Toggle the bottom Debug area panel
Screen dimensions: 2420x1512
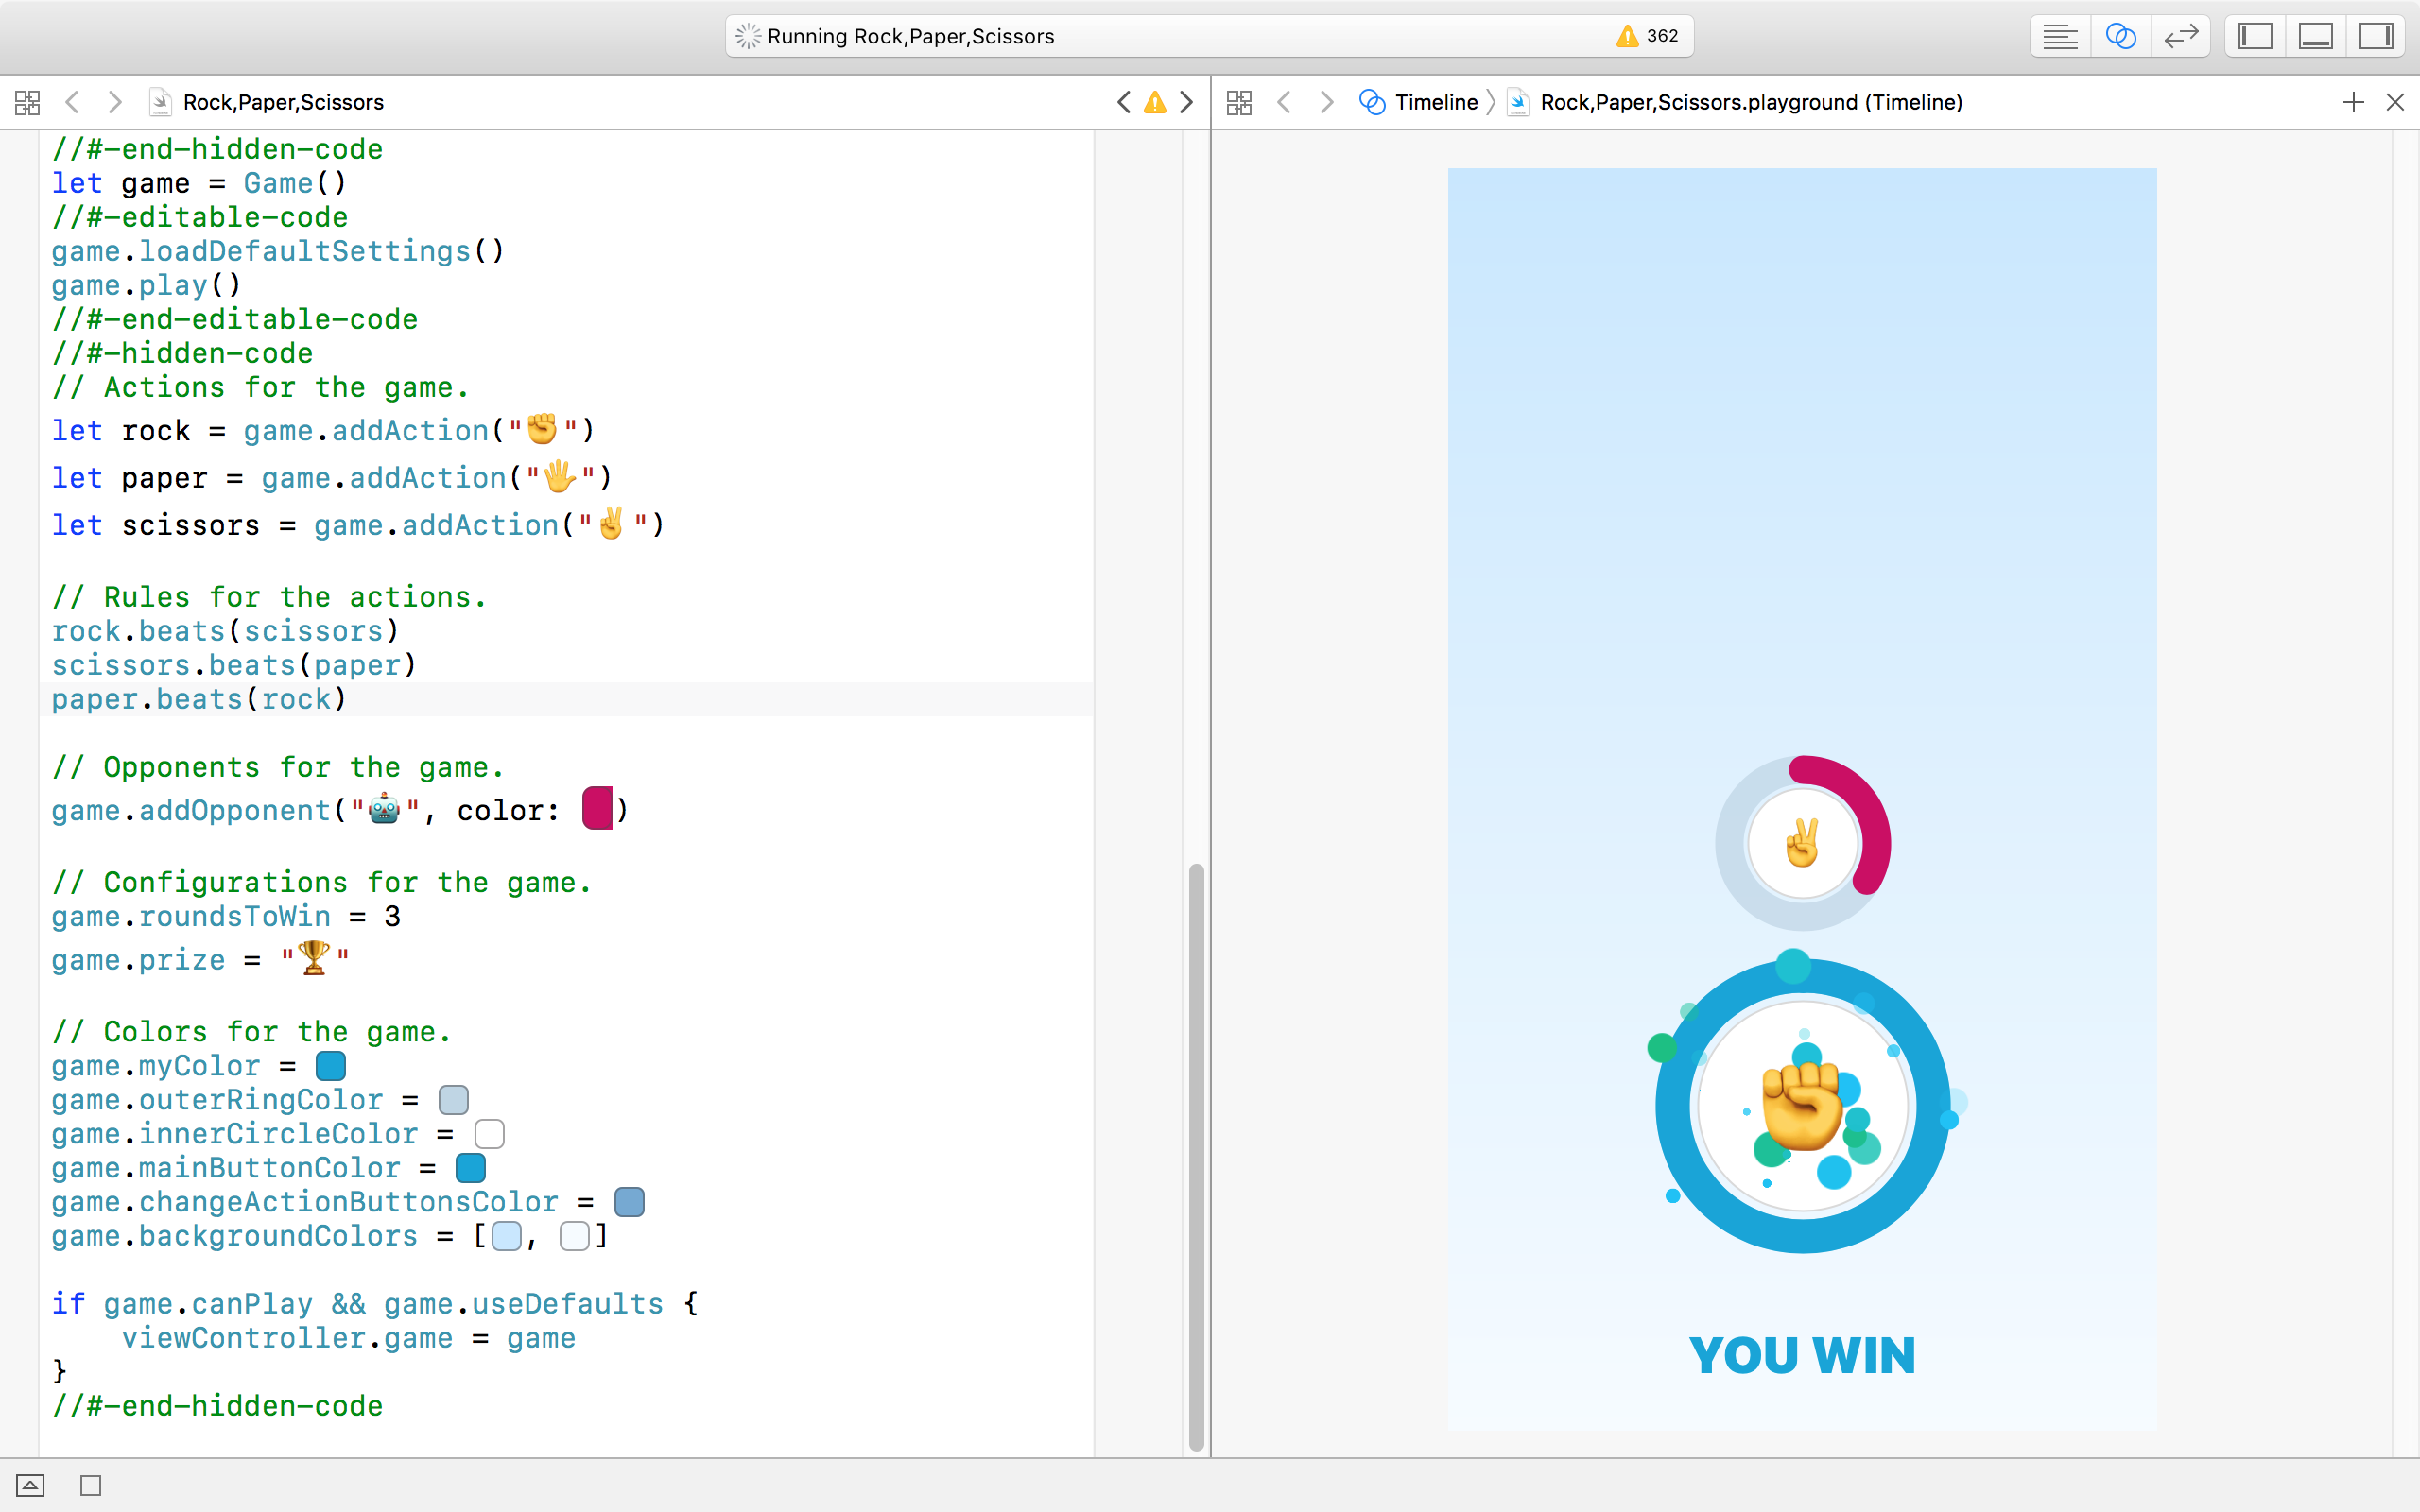click(x=2315, y=37)
